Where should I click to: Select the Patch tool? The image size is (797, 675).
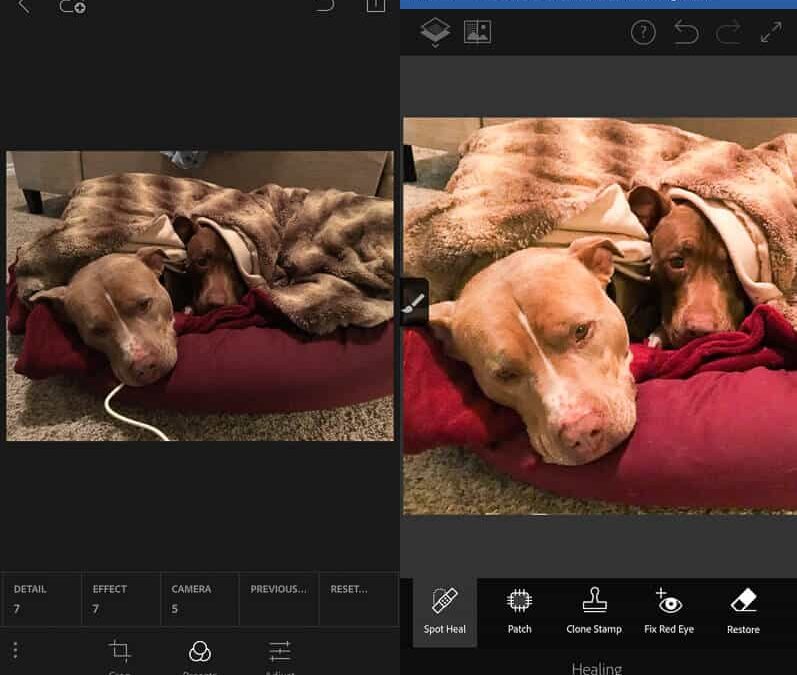click(x=519, y=611)
